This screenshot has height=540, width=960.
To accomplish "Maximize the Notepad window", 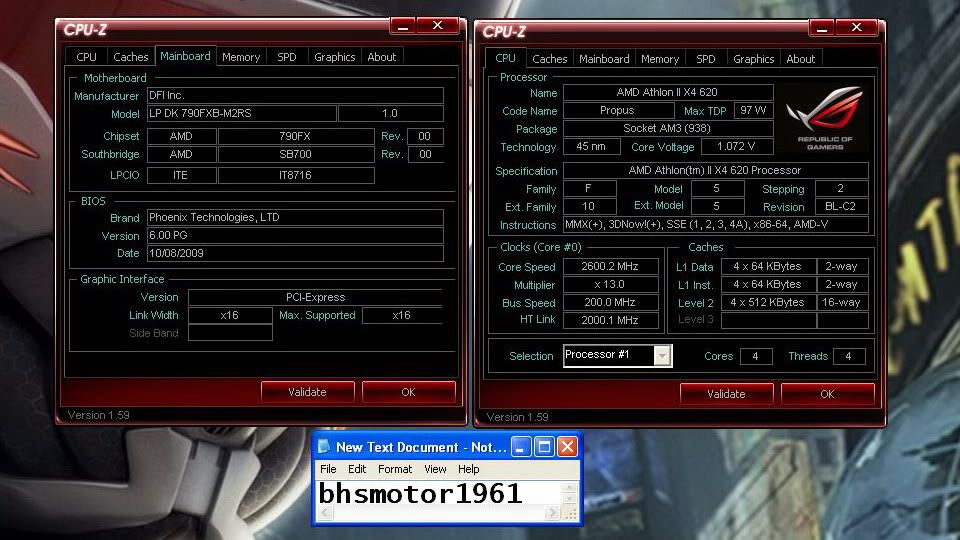I will [x=544, y=447].
